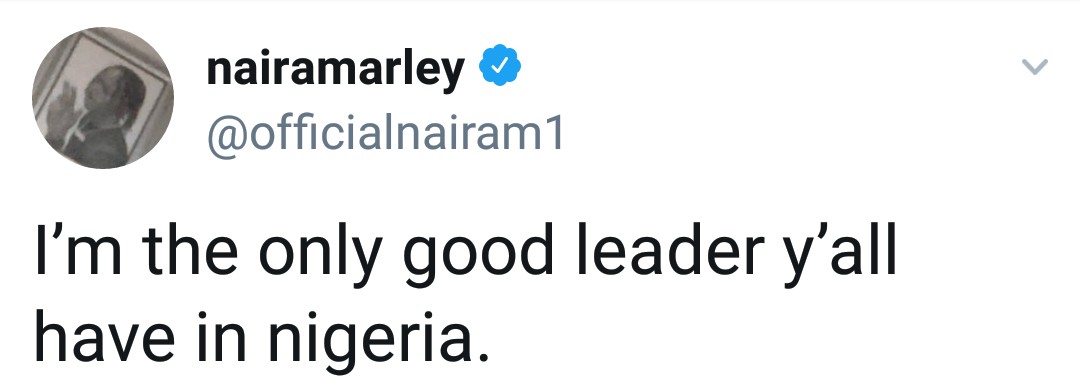Click the blue verified badge icon

[500, 65]
